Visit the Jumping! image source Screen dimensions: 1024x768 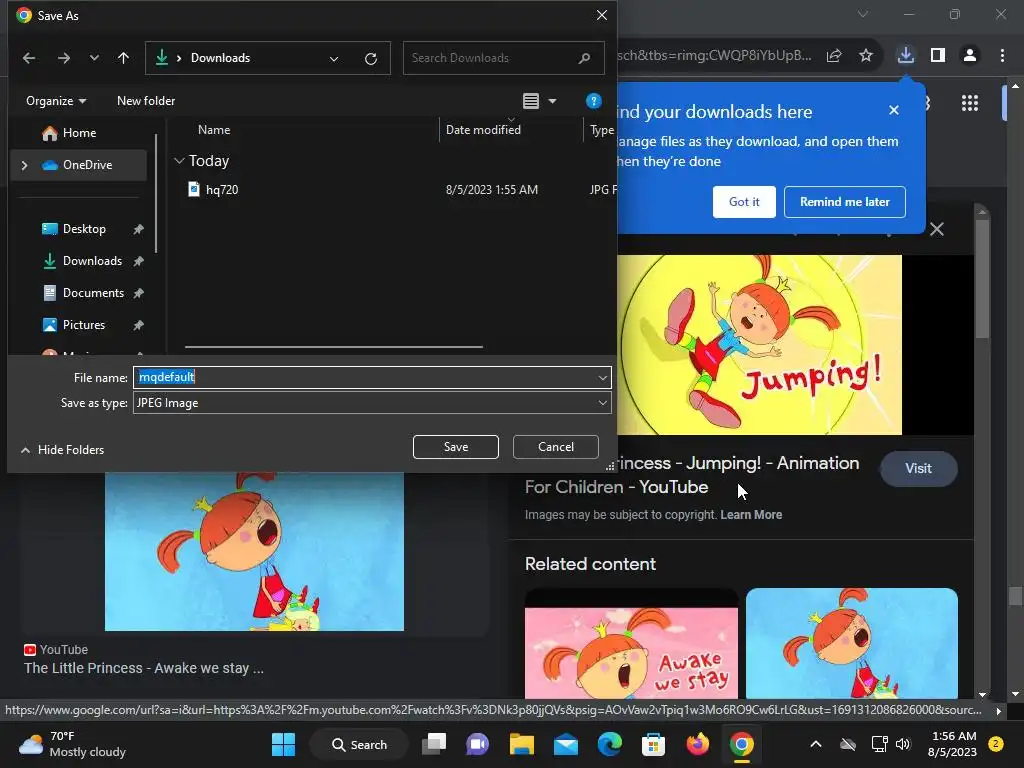click(x=918, y=469)
